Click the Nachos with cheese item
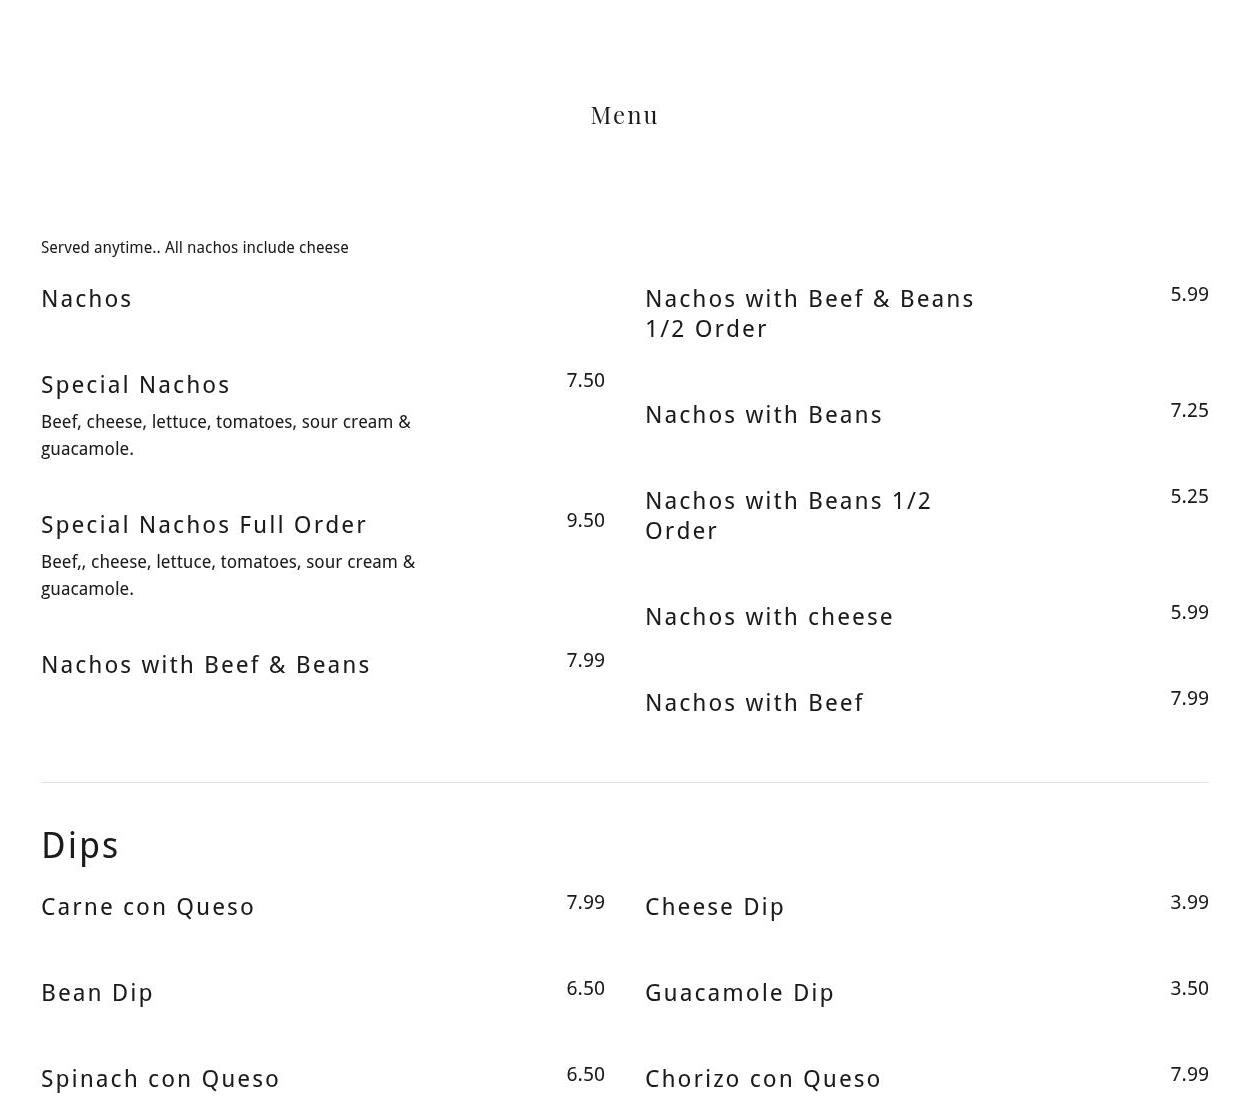The height and width of the screenshot is (1117, 1250). 769,617
